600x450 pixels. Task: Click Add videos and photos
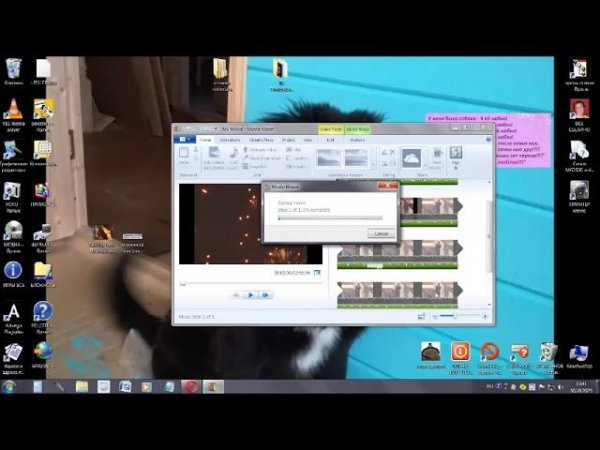point(214,158)
